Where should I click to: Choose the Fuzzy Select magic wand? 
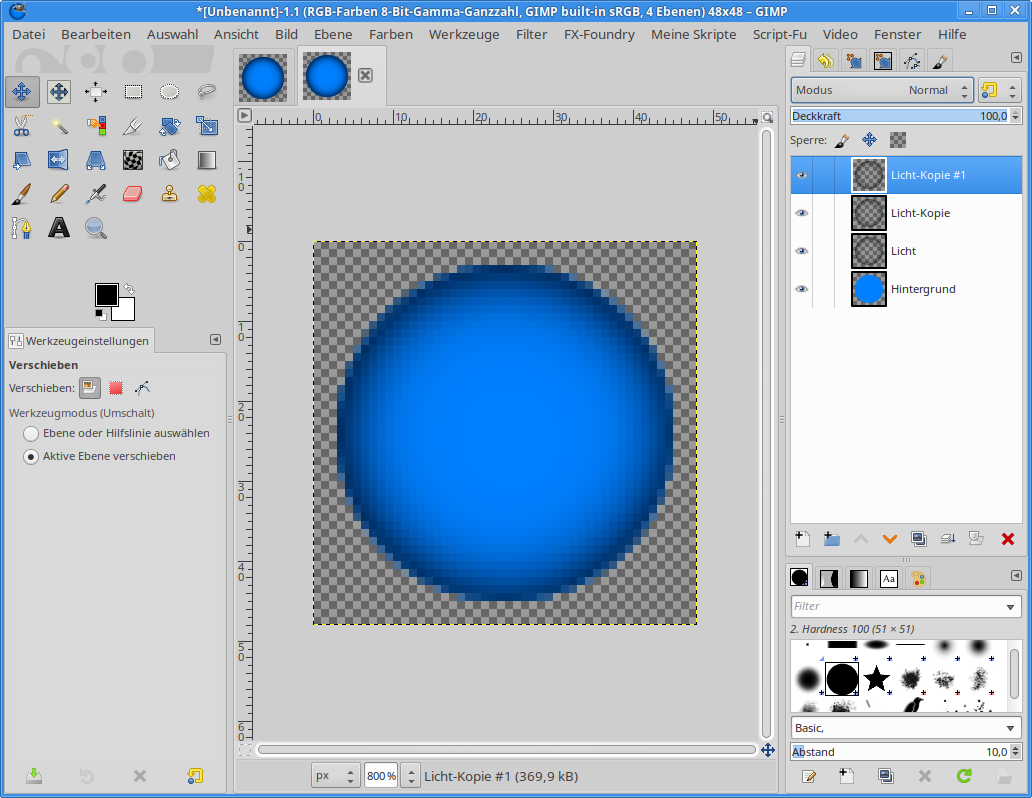point(59,126)
